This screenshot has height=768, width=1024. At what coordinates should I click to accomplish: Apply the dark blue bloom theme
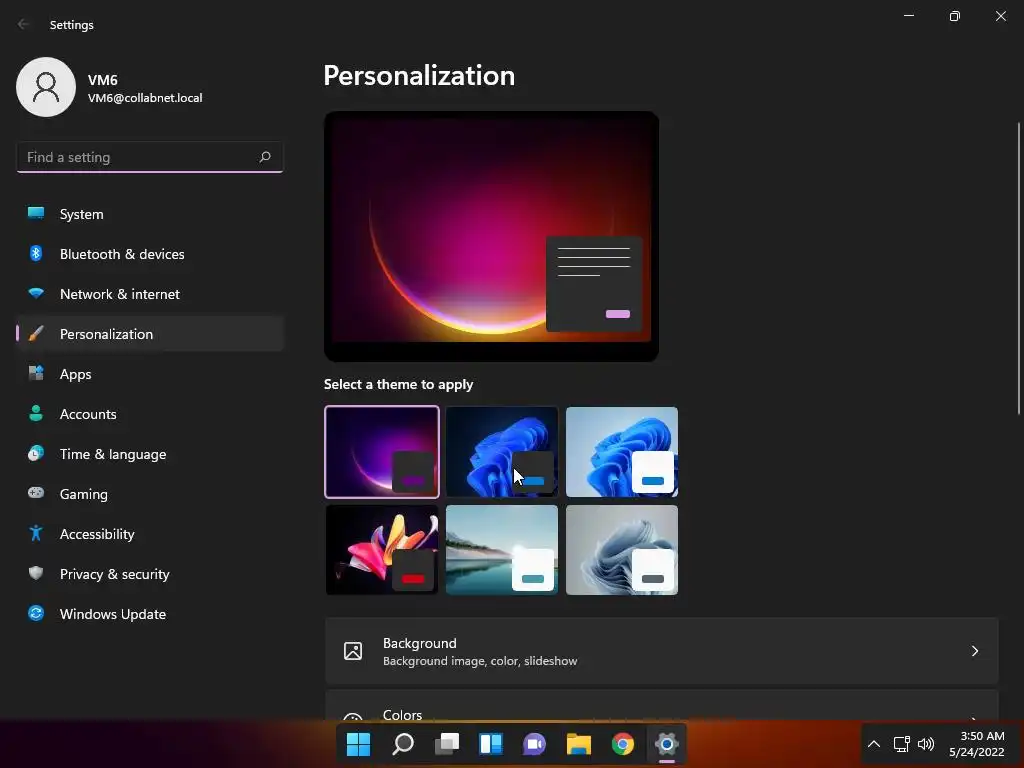tap(502, 452)
